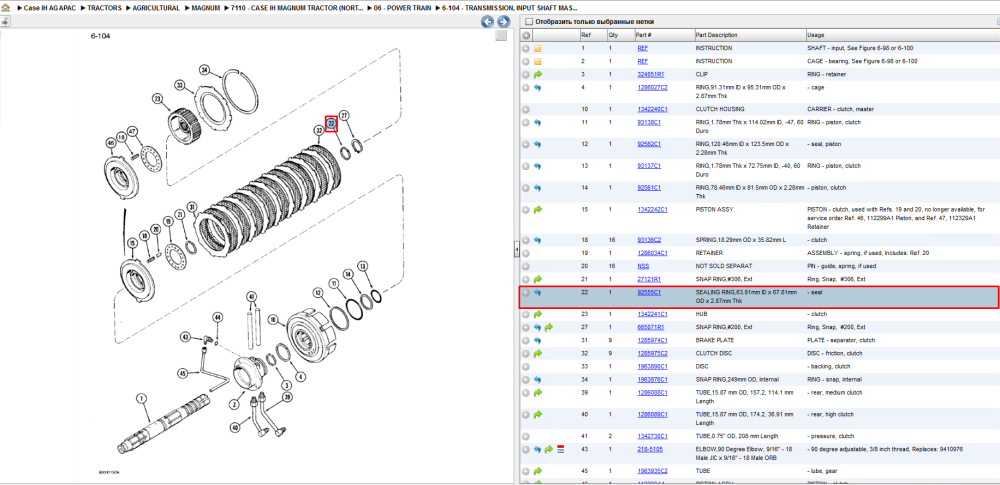The image size is (1000, 485).
Task: Open NSS link in Ref 20 row
Action: pos(643,266)
